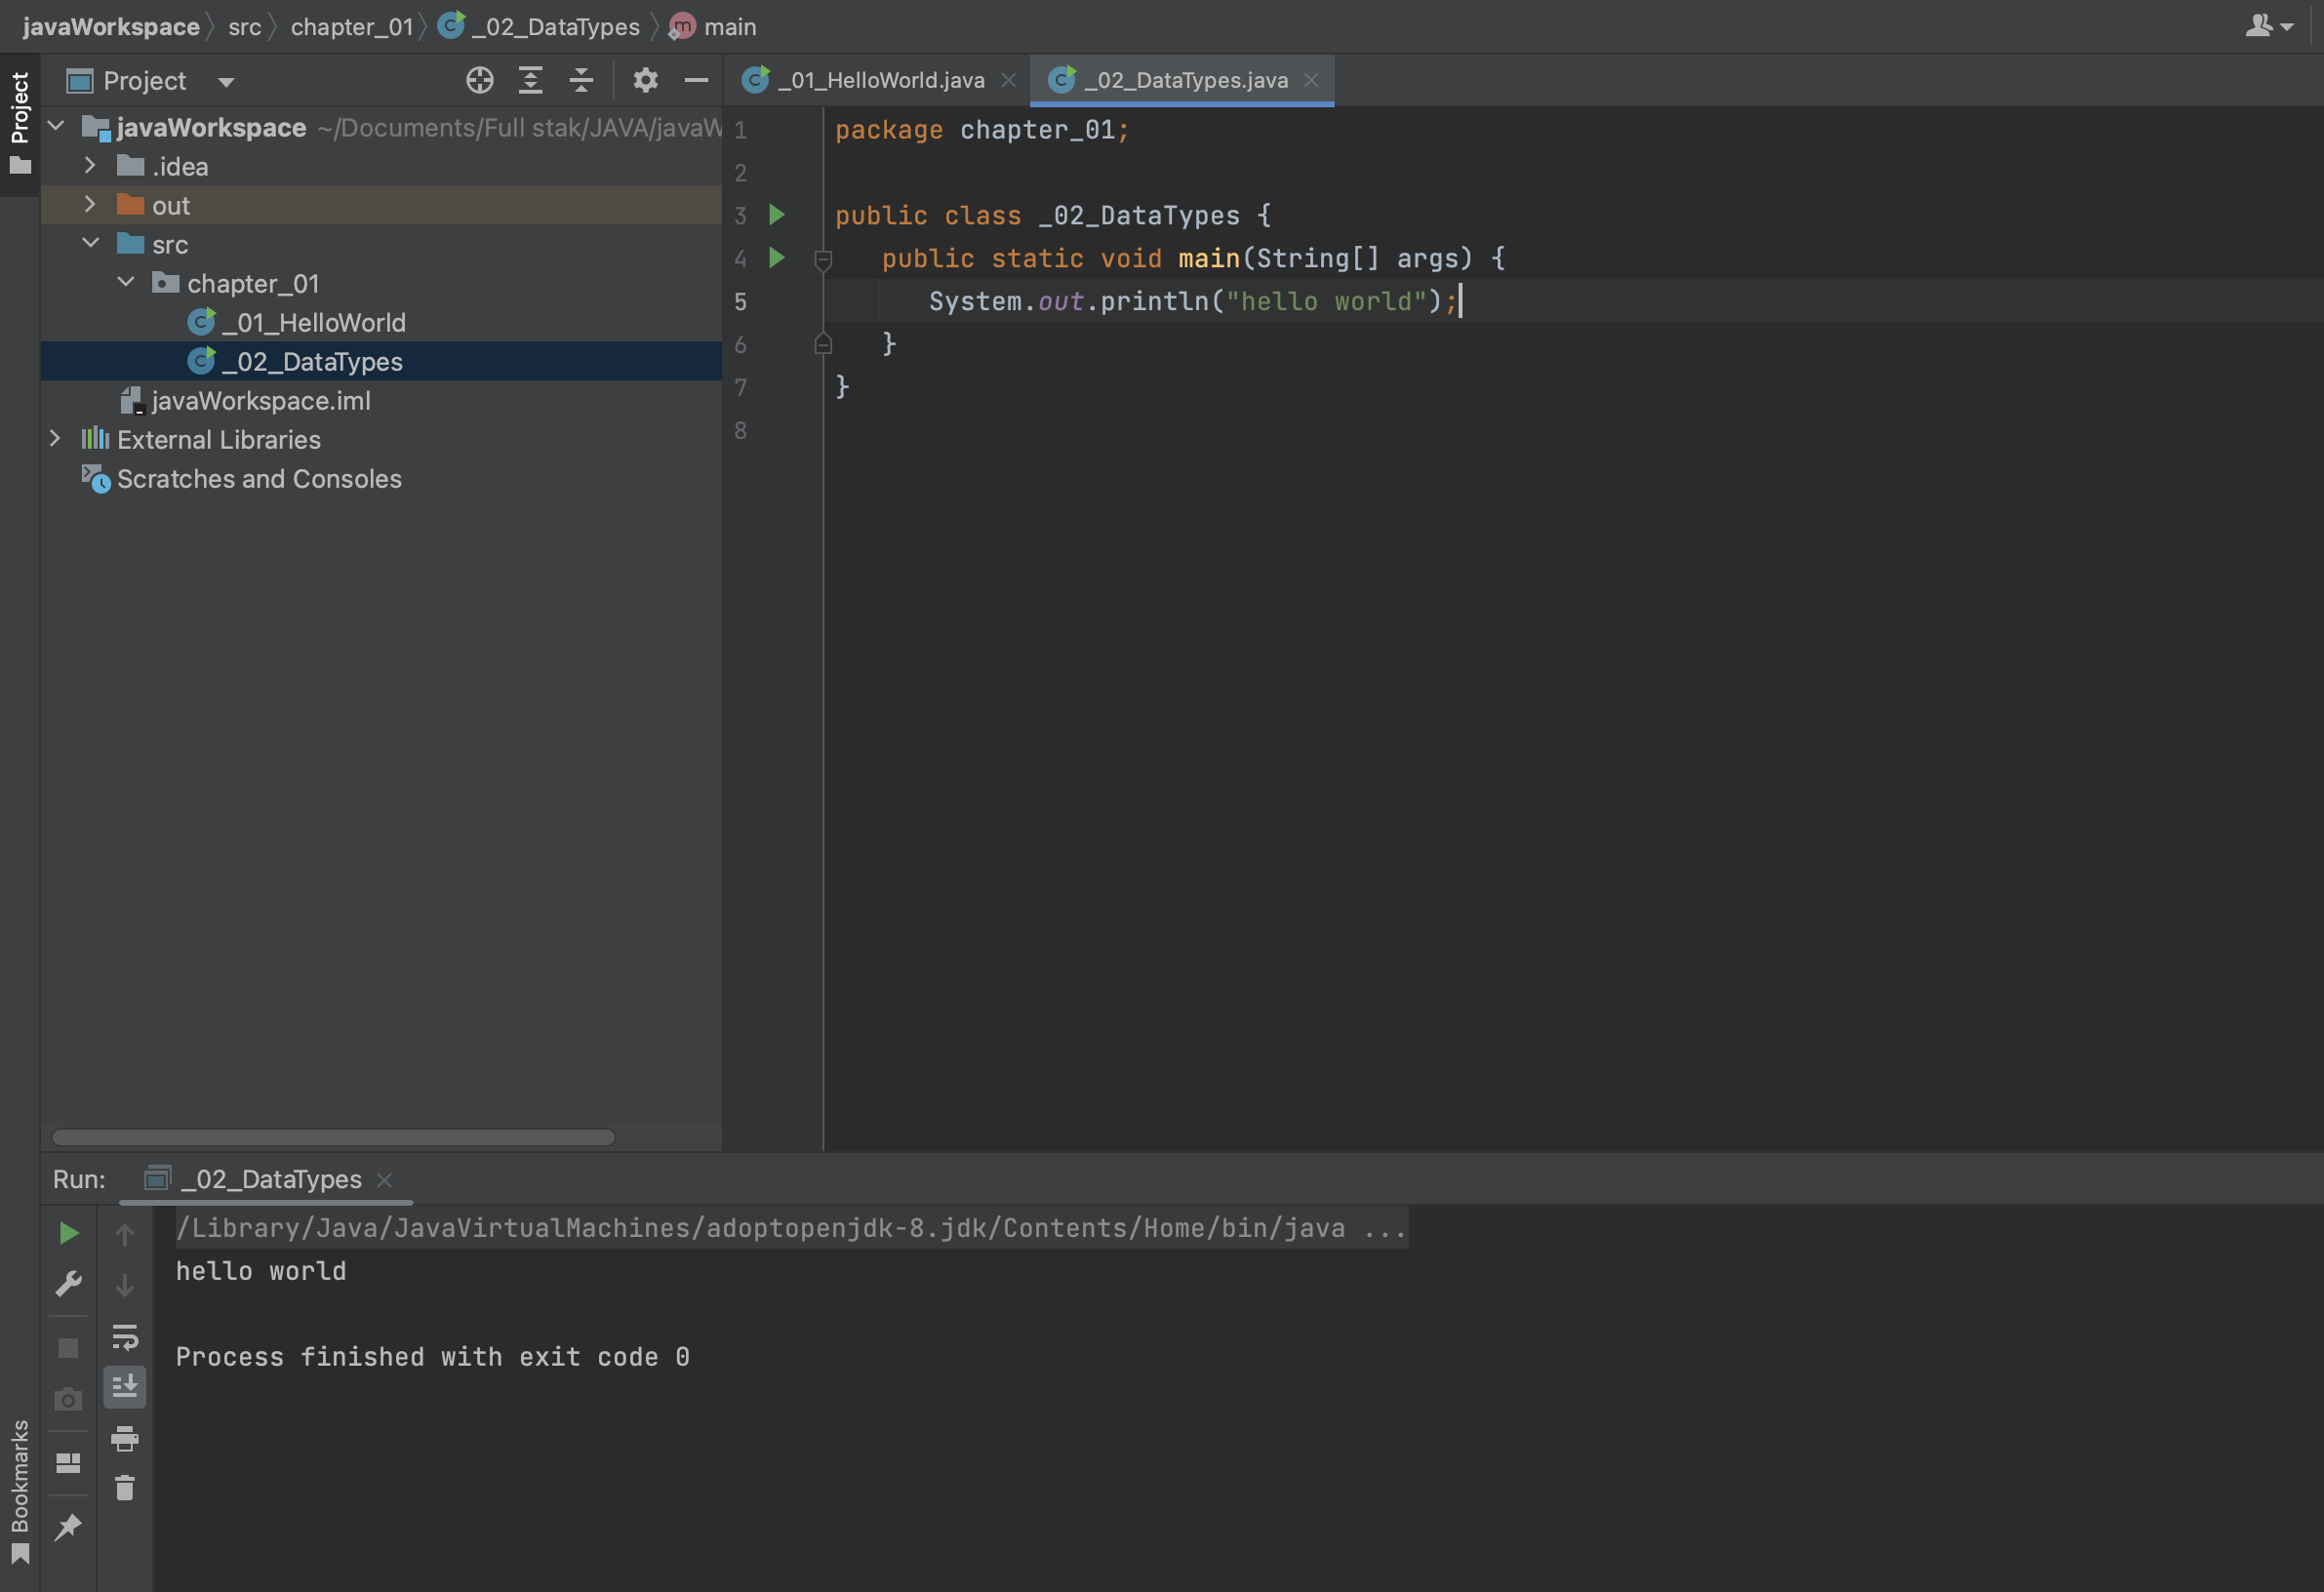The image size is (2324, 1592).
Task: Click the Select Opened File crosshair icon
Action: (x=479, y=80)
